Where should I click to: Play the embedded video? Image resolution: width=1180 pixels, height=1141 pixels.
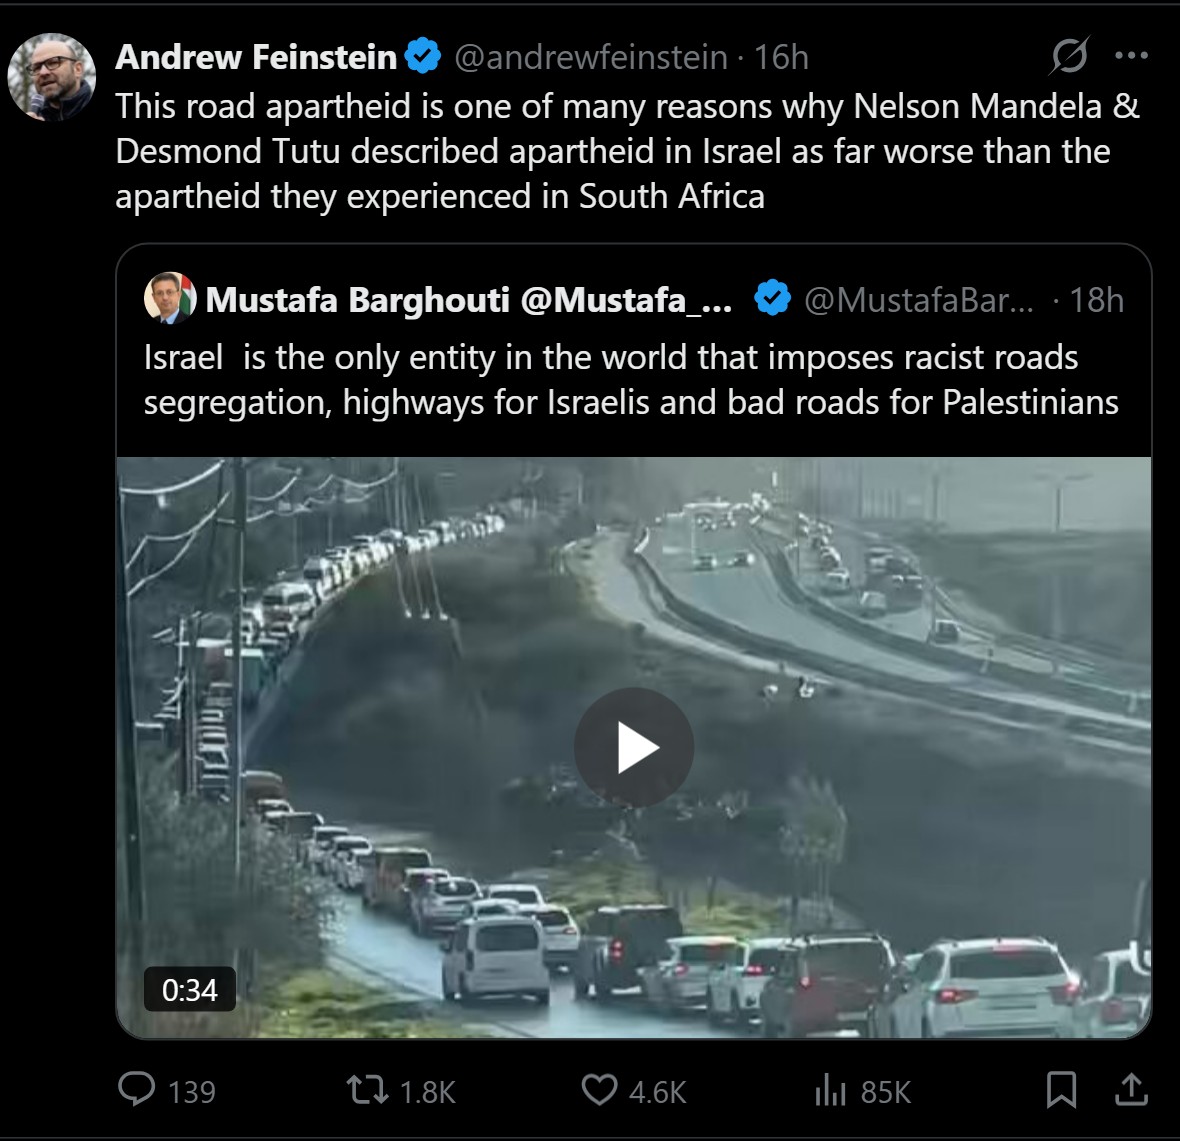634,748
